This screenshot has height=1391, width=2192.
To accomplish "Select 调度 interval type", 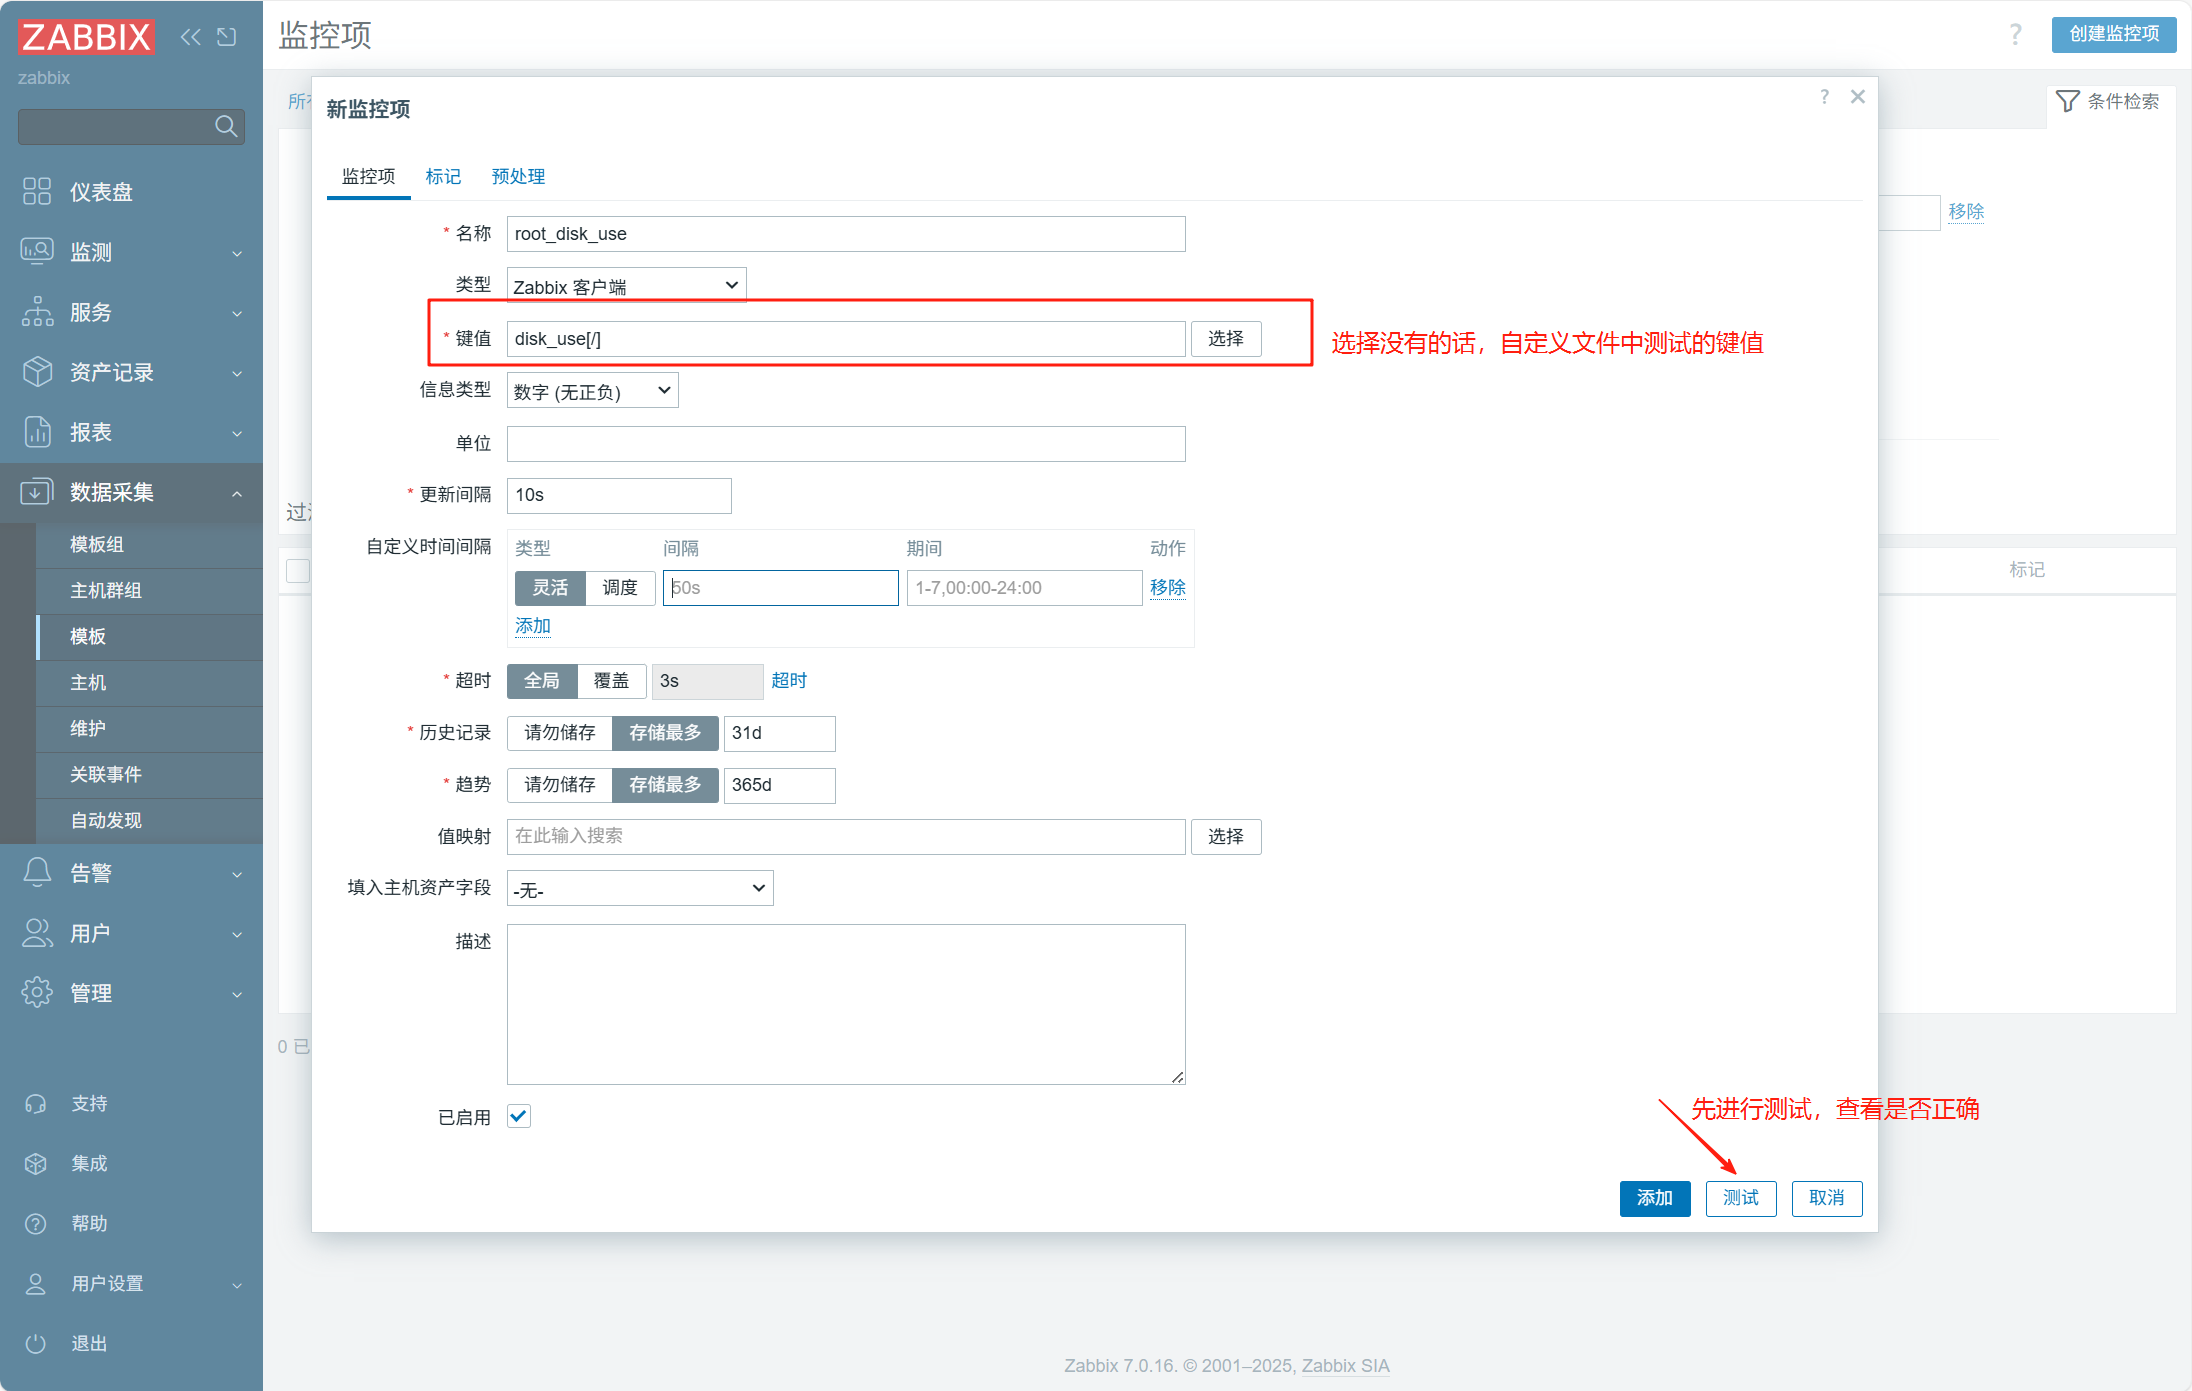I will (x=620, y=588).
